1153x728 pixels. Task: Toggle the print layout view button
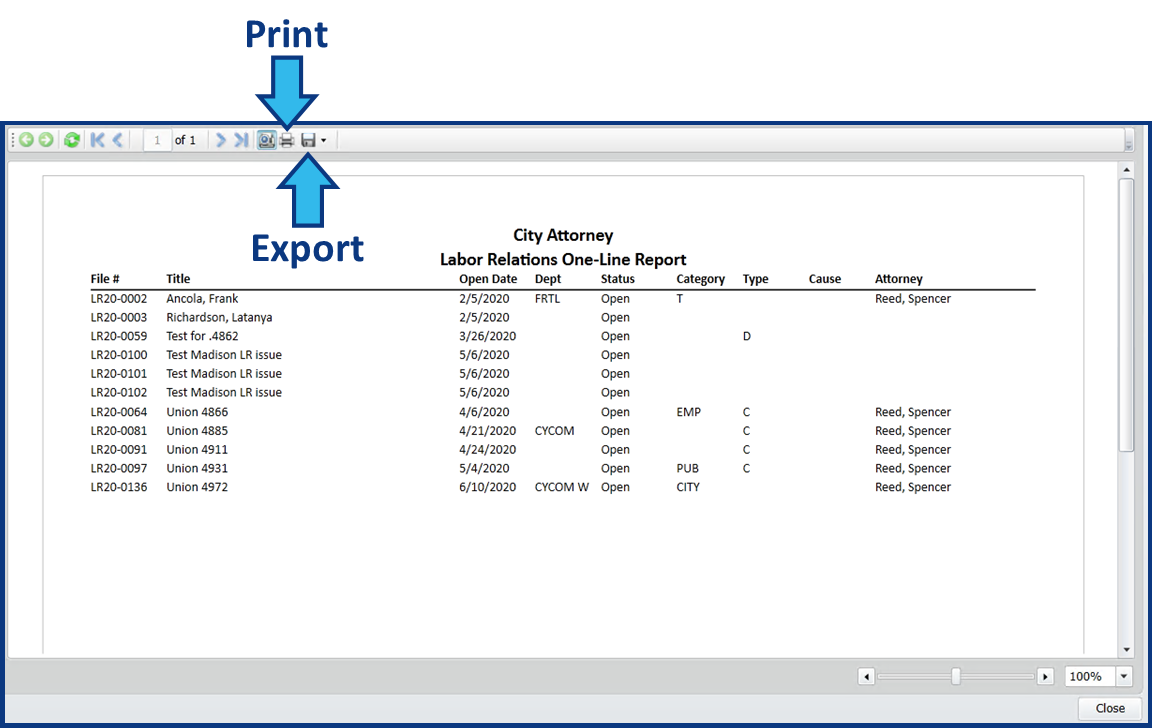(x=266, y=140)
